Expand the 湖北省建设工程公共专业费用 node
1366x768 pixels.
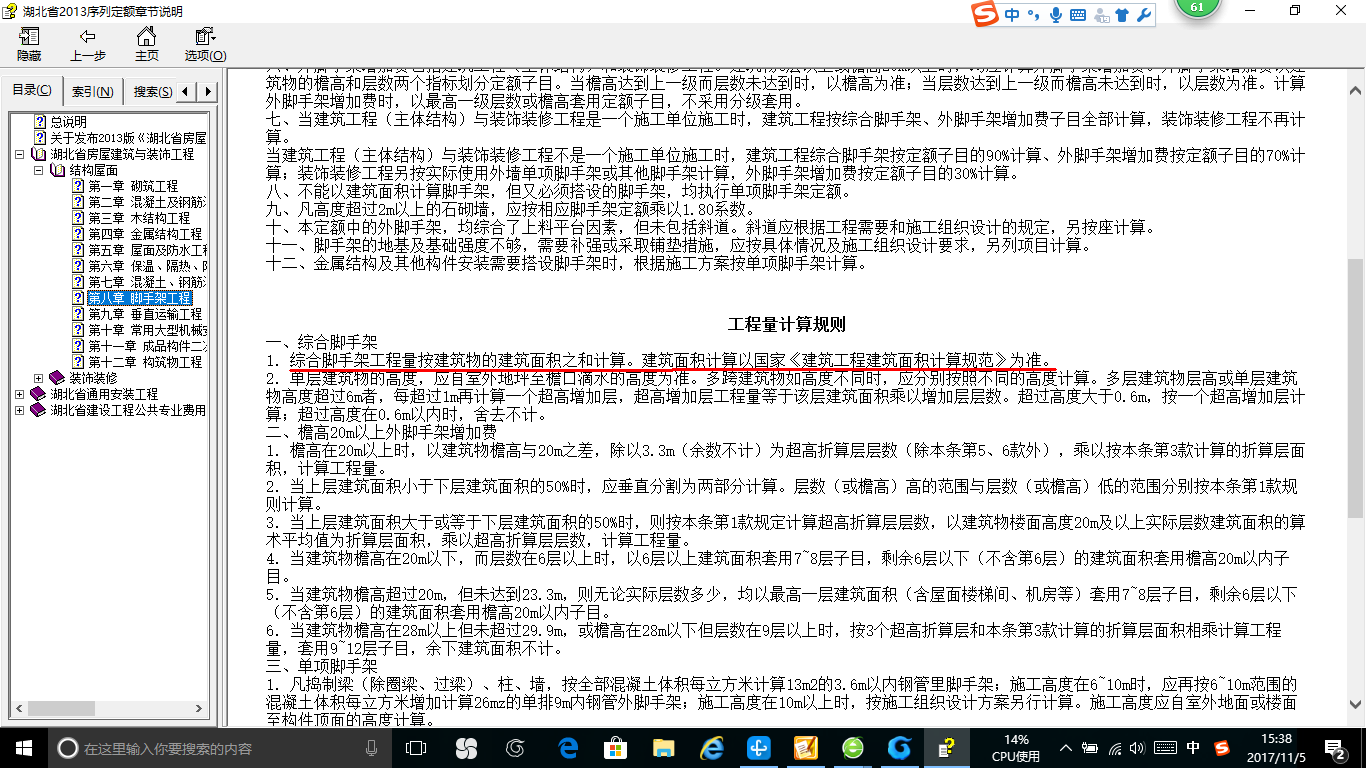(x=20, y=410)
